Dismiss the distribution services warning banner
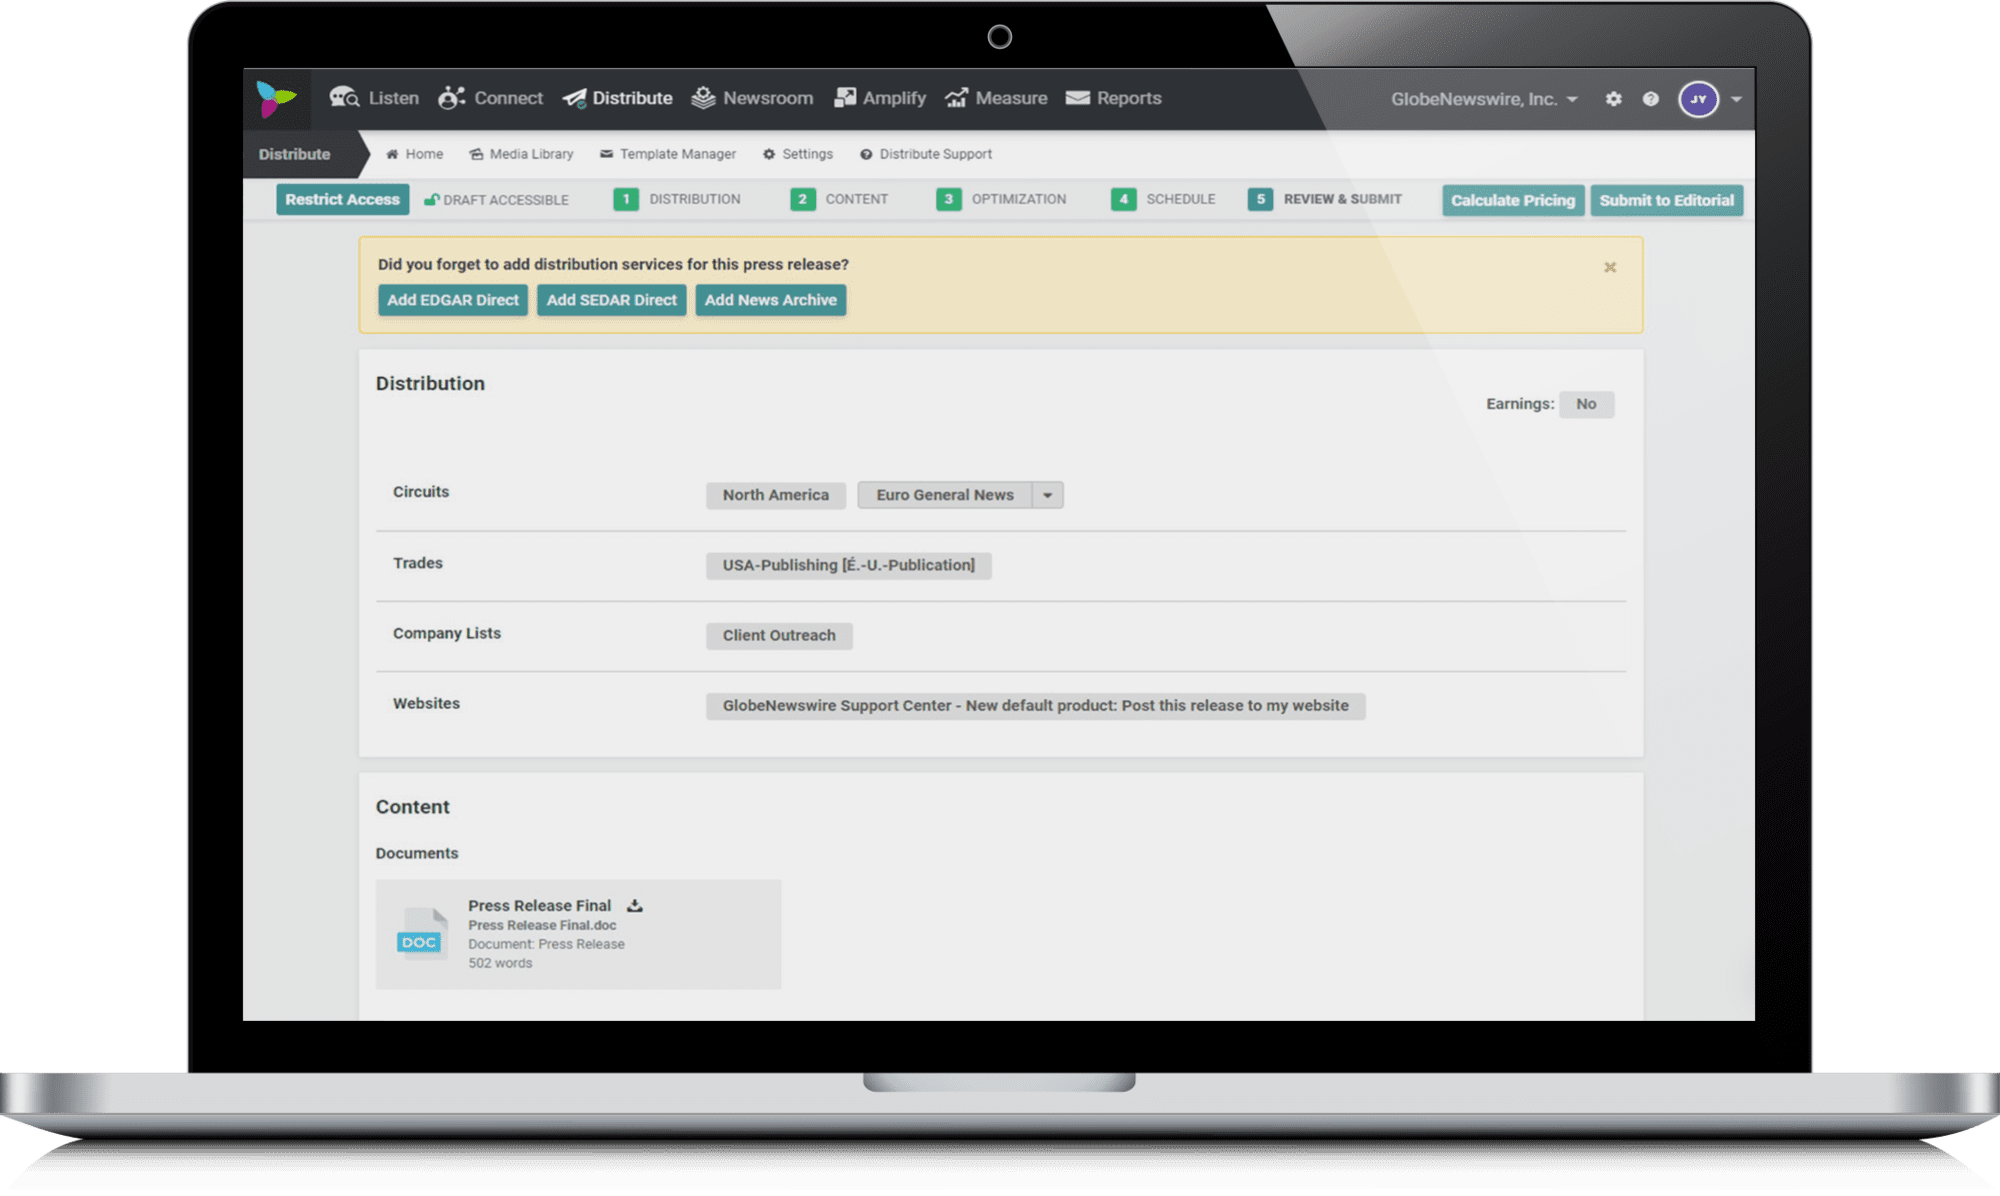This screenshot has width=2000, height=1196. point(1610,267)
